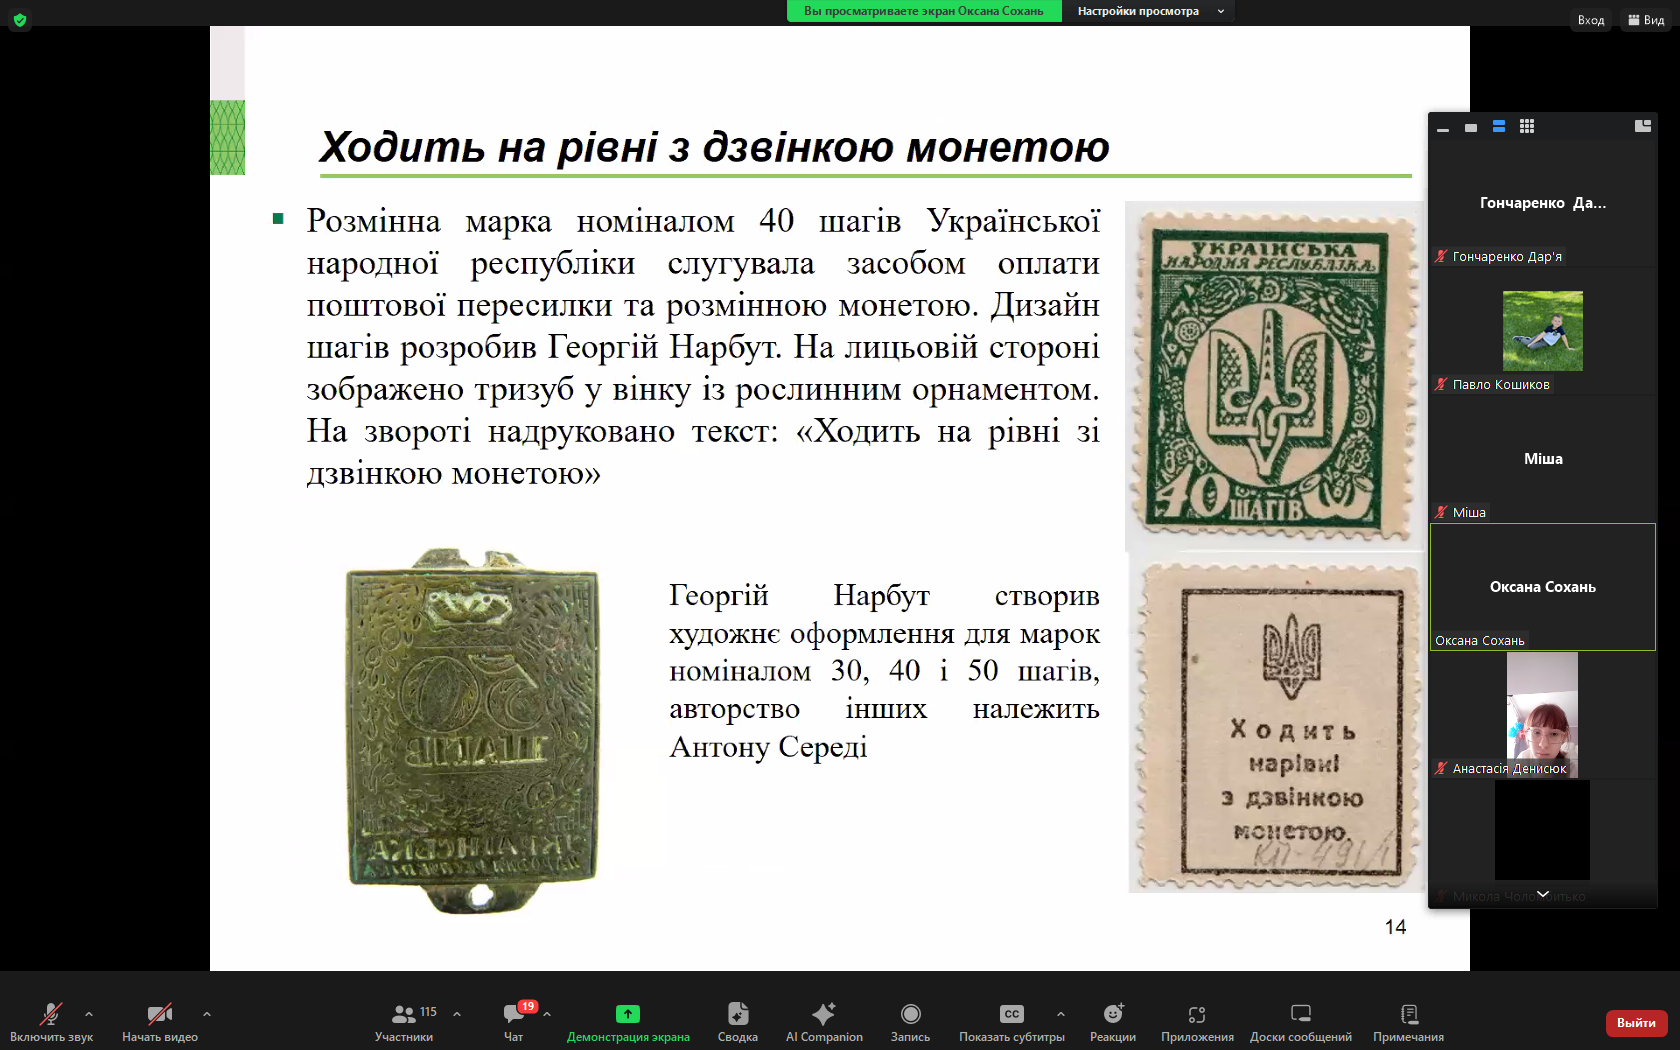Viewport: 1680px width, 1050px height.
Task: Click the Вход sign-in button
Action: [1590, 20]
